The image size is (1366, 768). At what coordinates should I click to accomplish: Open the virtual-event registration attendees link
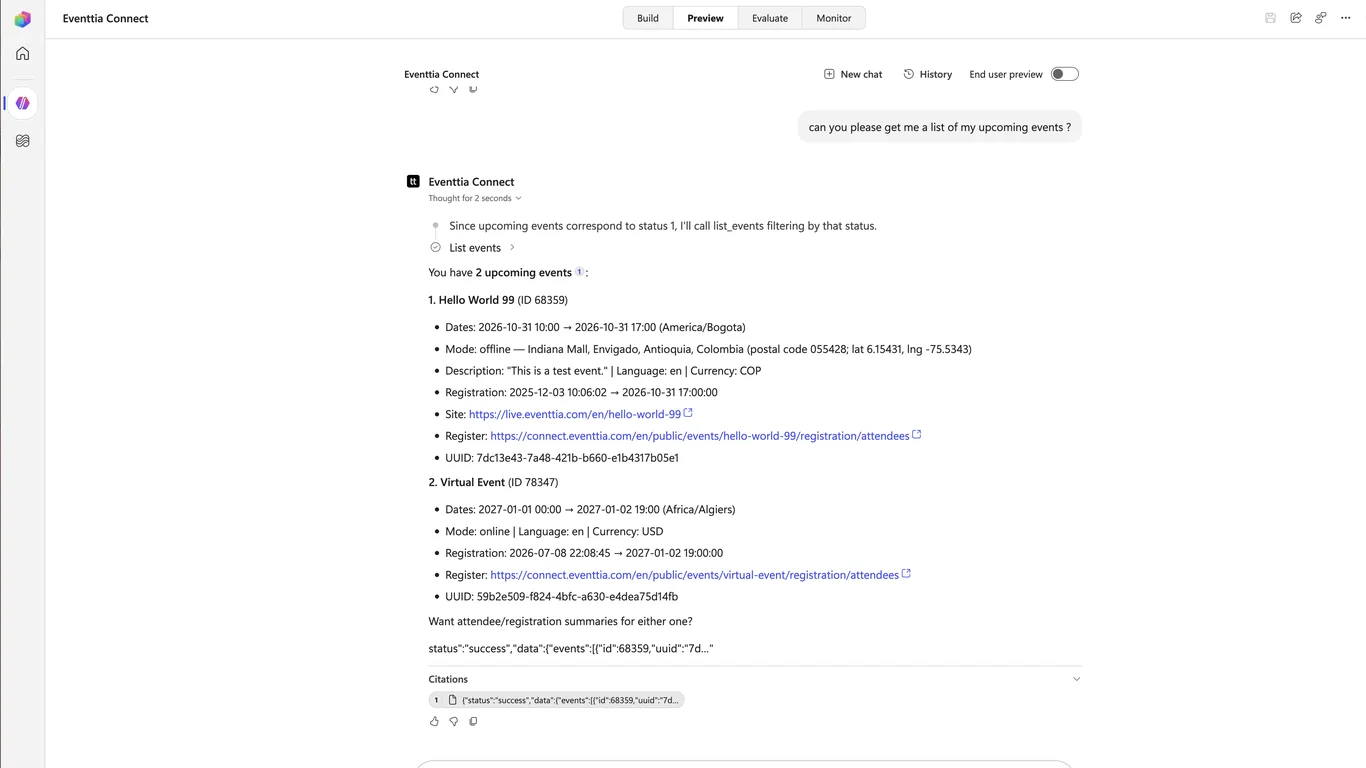coord(695,575)
